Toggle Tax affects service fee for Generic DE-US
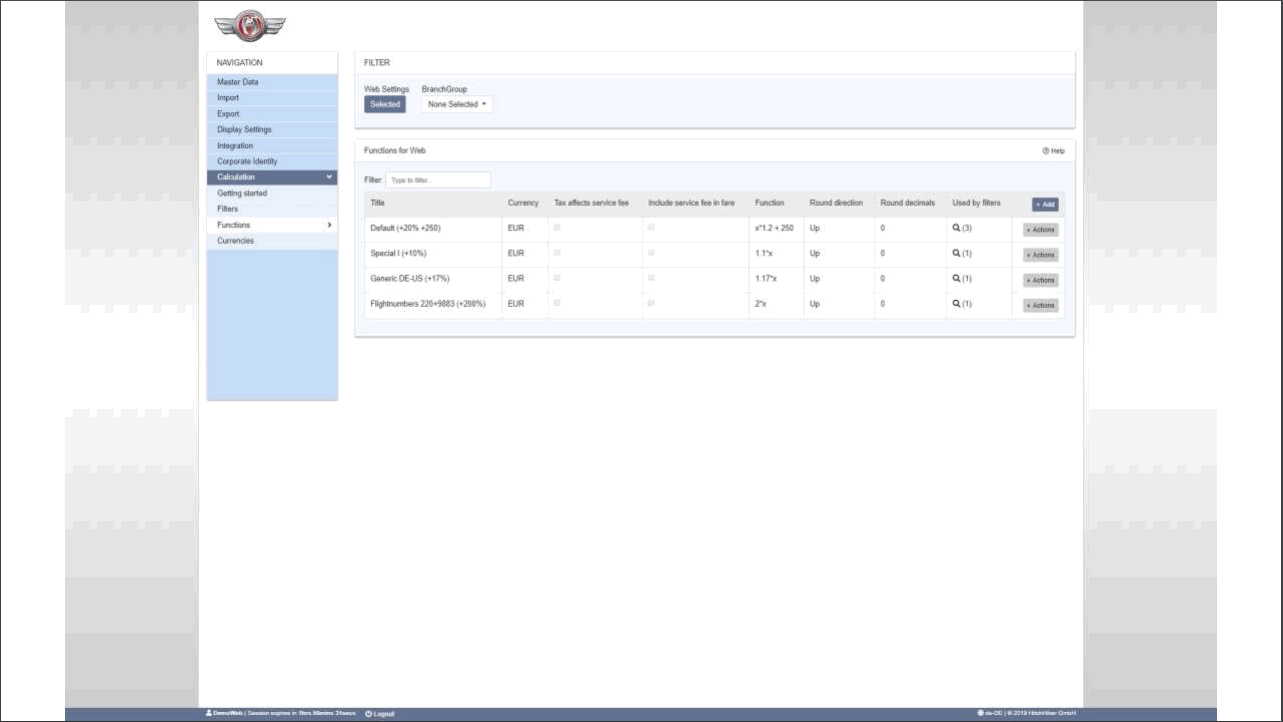 coord(558,278)
